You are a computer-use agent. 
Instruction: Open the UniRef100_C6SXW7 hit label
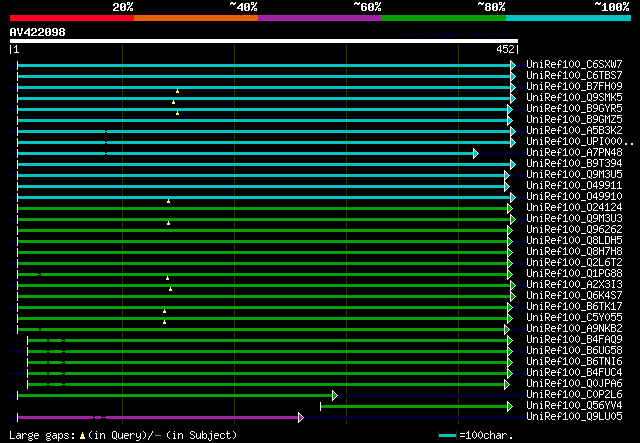click(573, 65)
